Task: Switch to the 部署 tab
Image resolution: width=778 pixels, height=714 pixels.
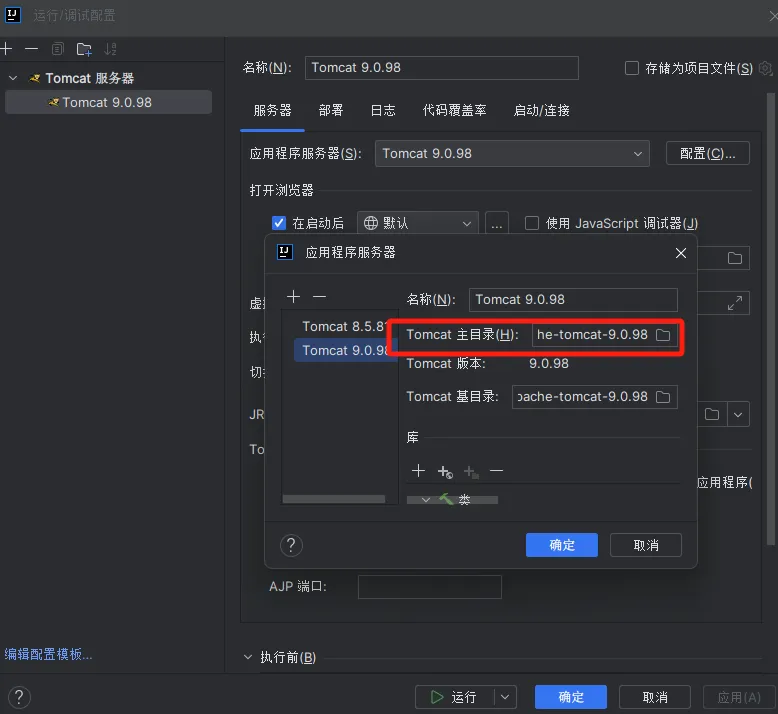Action: click(x=331, y=110)
